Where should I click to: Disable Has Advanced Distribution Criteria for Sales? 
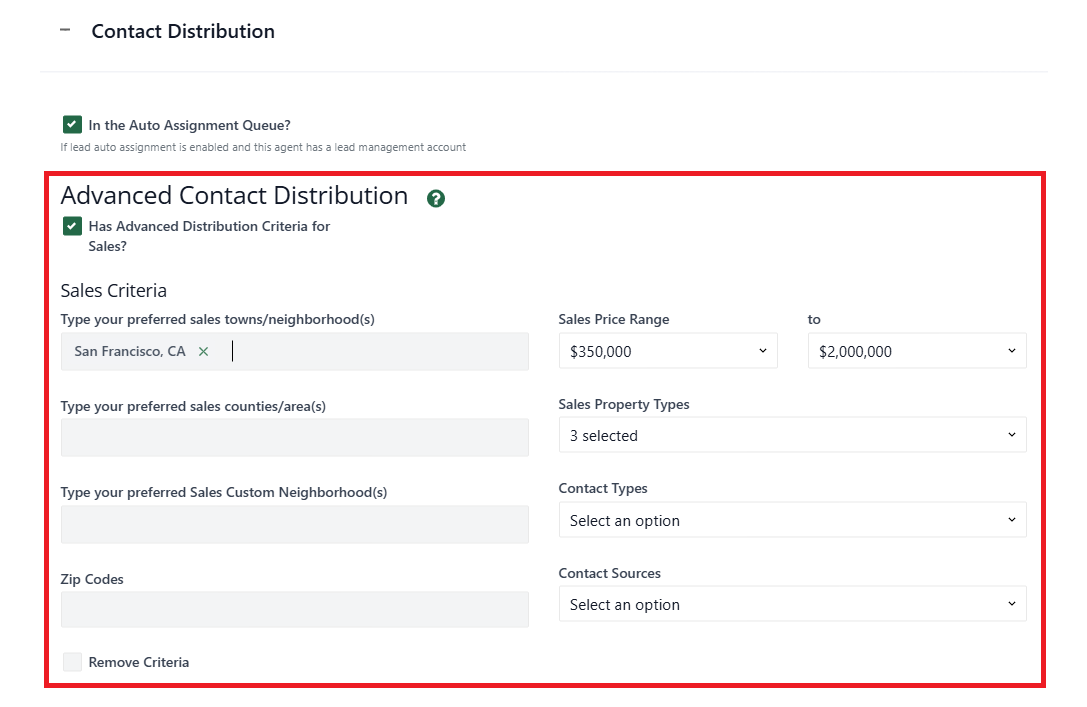(71, 226)
